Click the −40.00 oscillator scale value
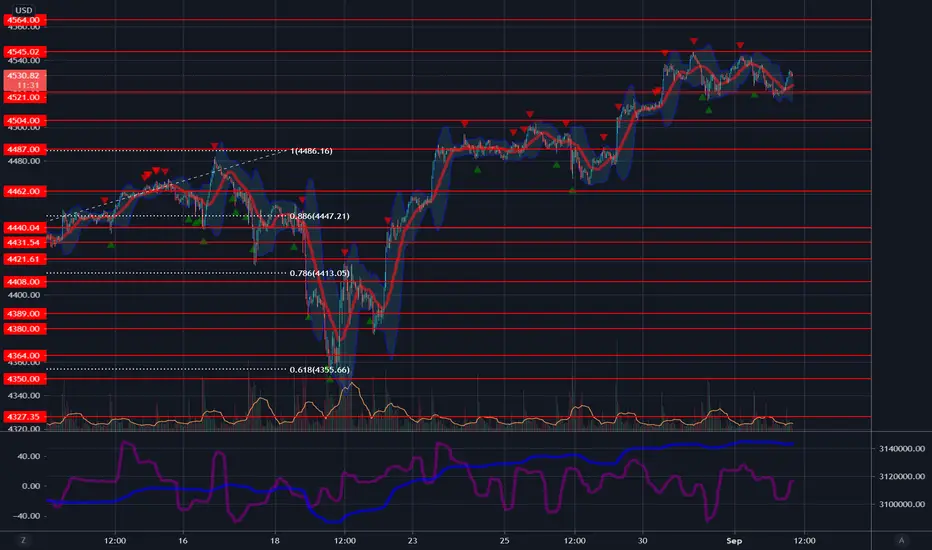Screen dimensions: 932x550 (26, 516)
